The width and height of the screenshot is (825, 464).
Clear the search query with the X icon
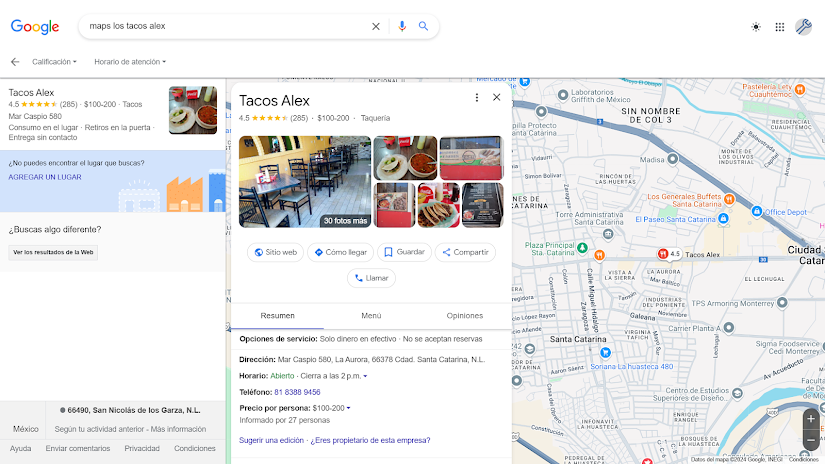tap(376, 26)
